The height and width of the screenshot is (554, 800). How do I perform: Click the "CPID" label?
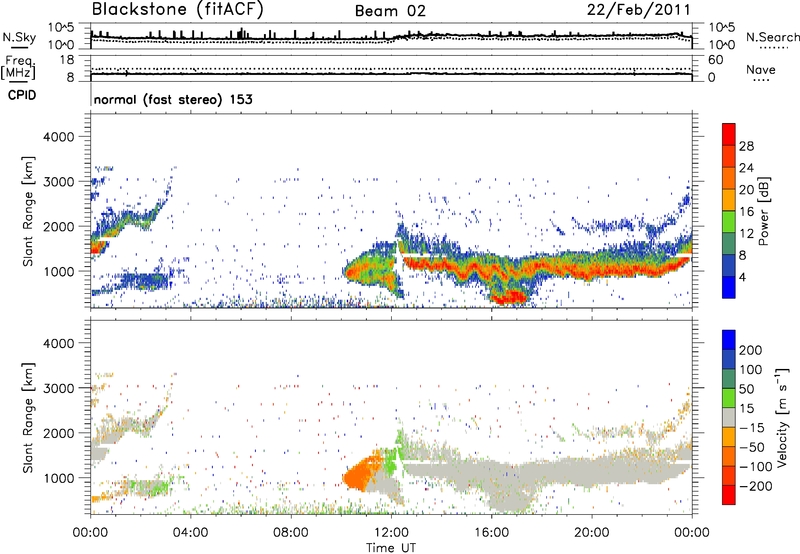coord(22,95)
